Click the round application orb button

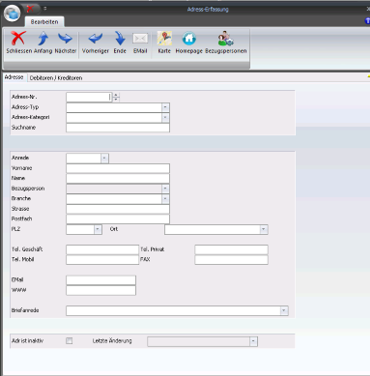pyautogui.click(x=12, y=13)
